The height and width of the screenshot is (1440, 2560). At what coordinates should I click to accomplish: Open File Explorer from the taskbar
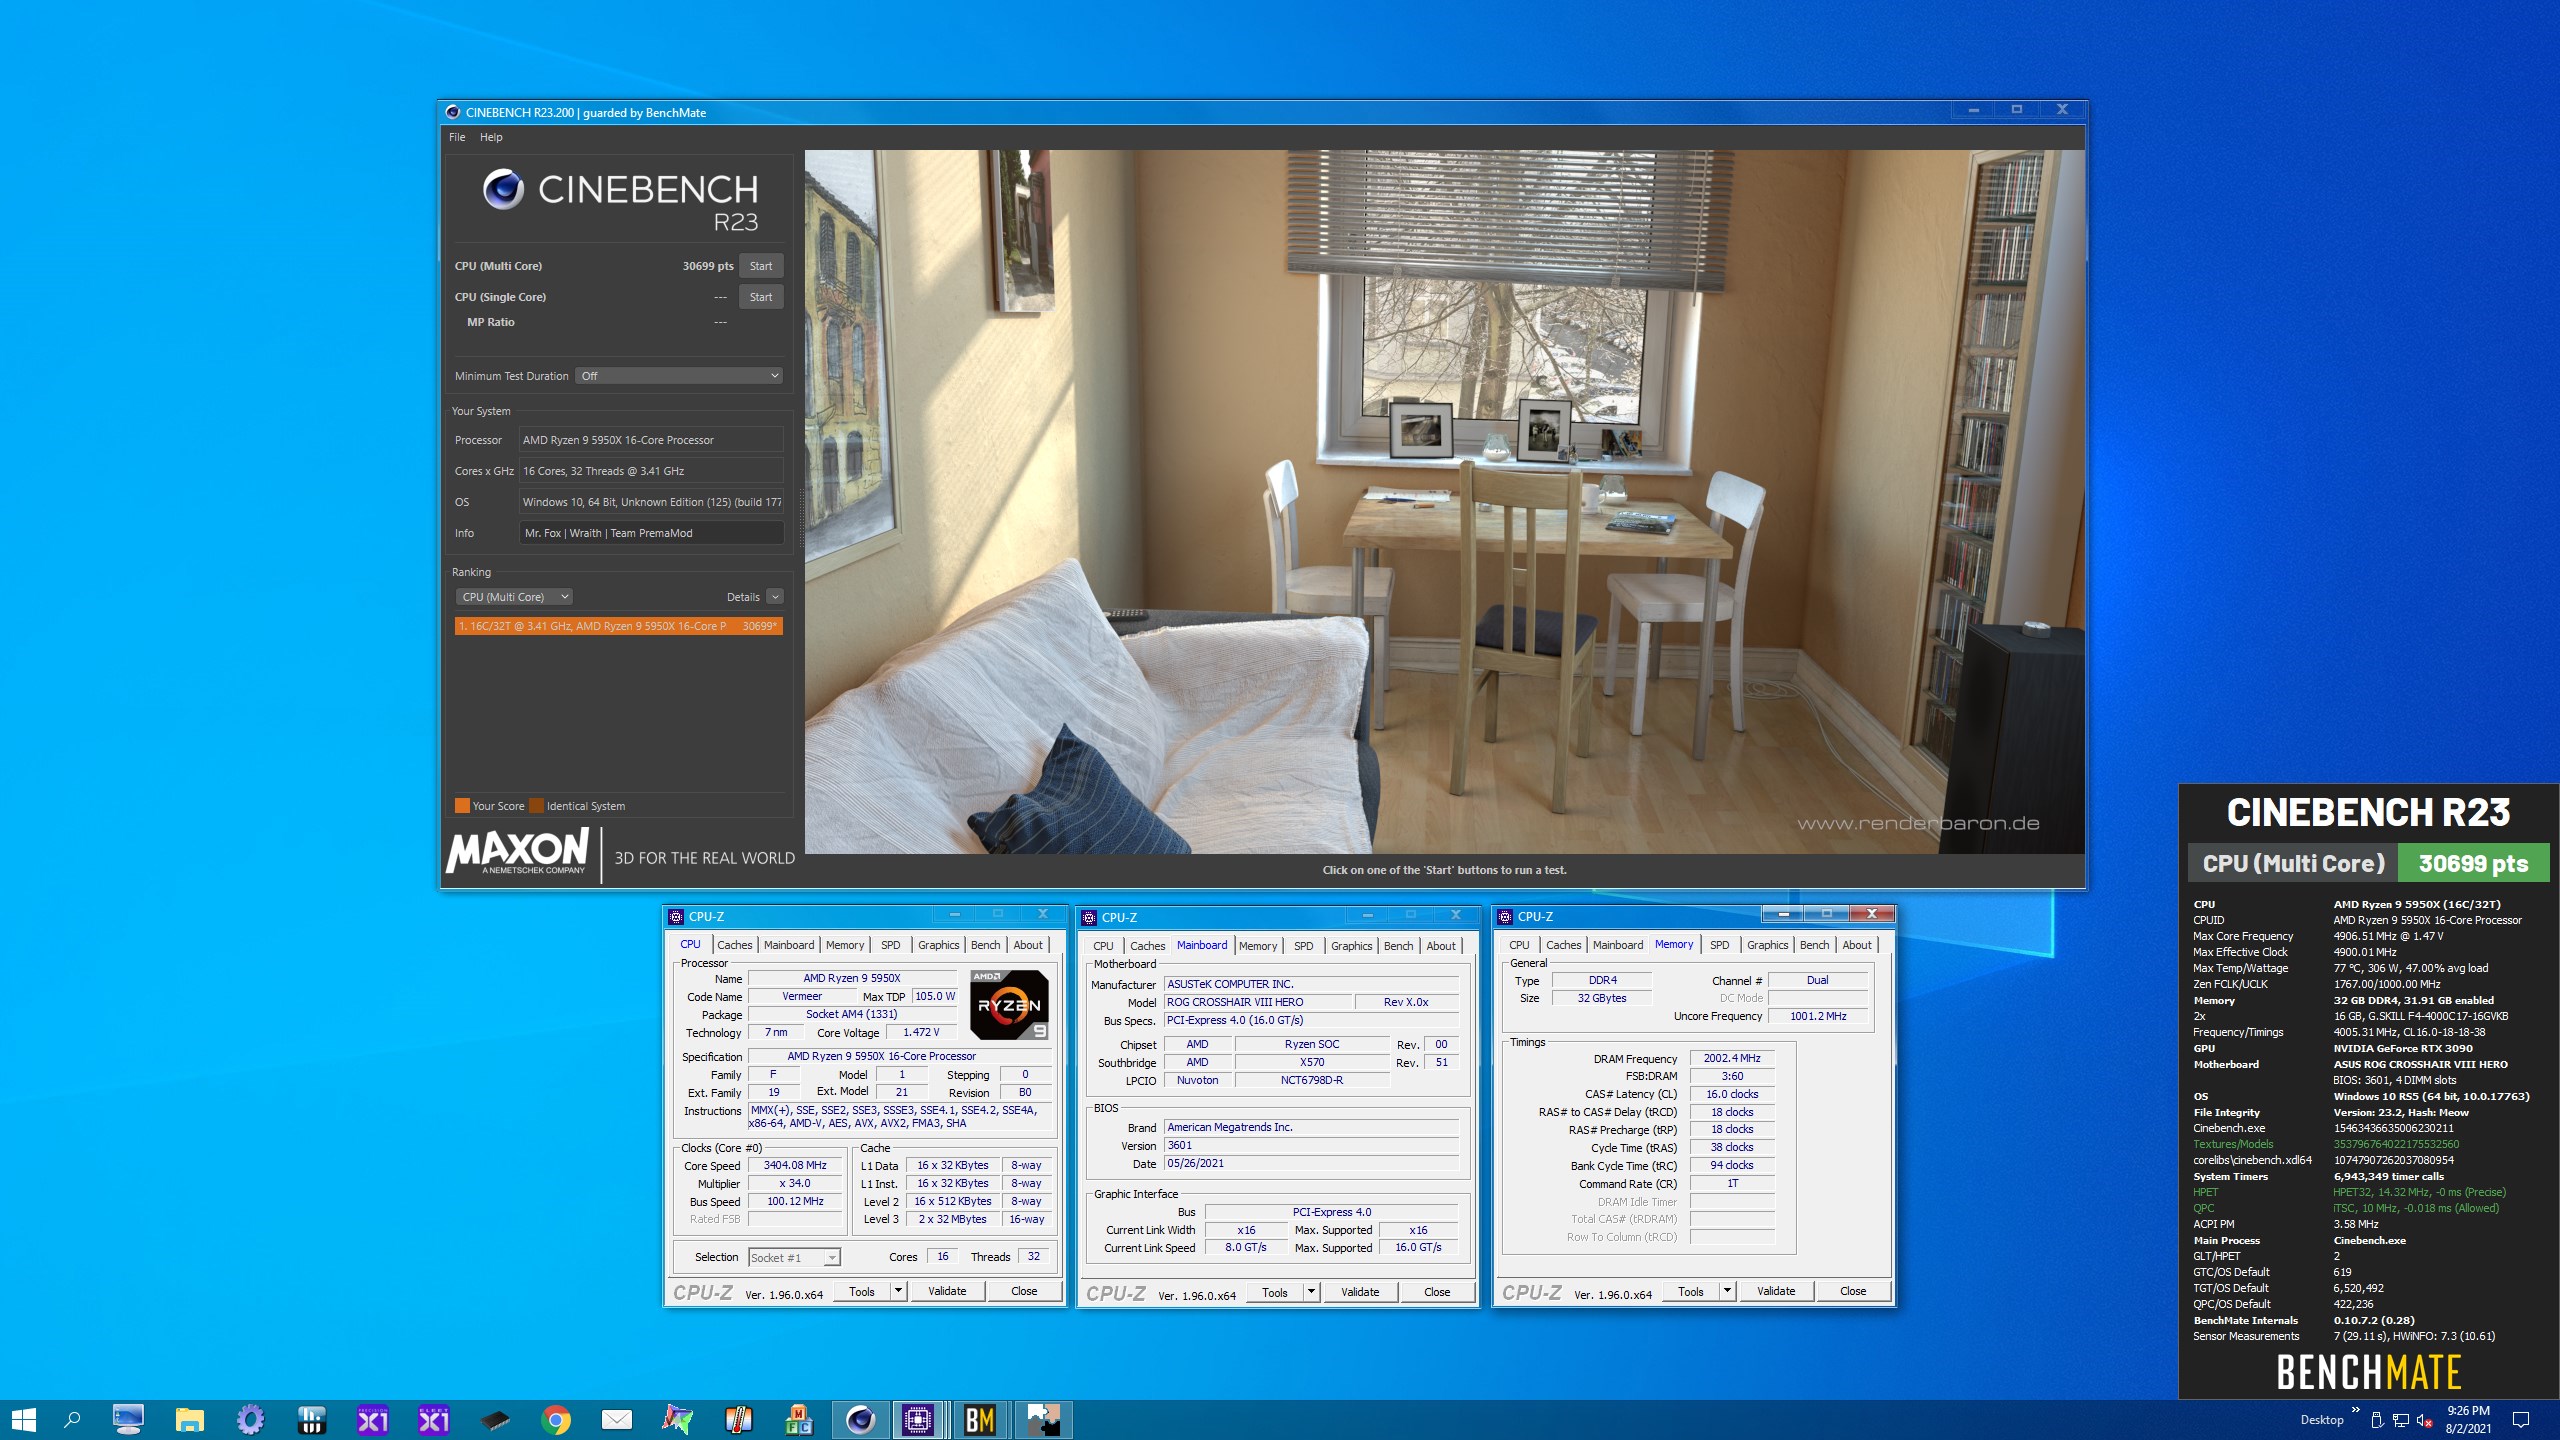(189, 1419)
